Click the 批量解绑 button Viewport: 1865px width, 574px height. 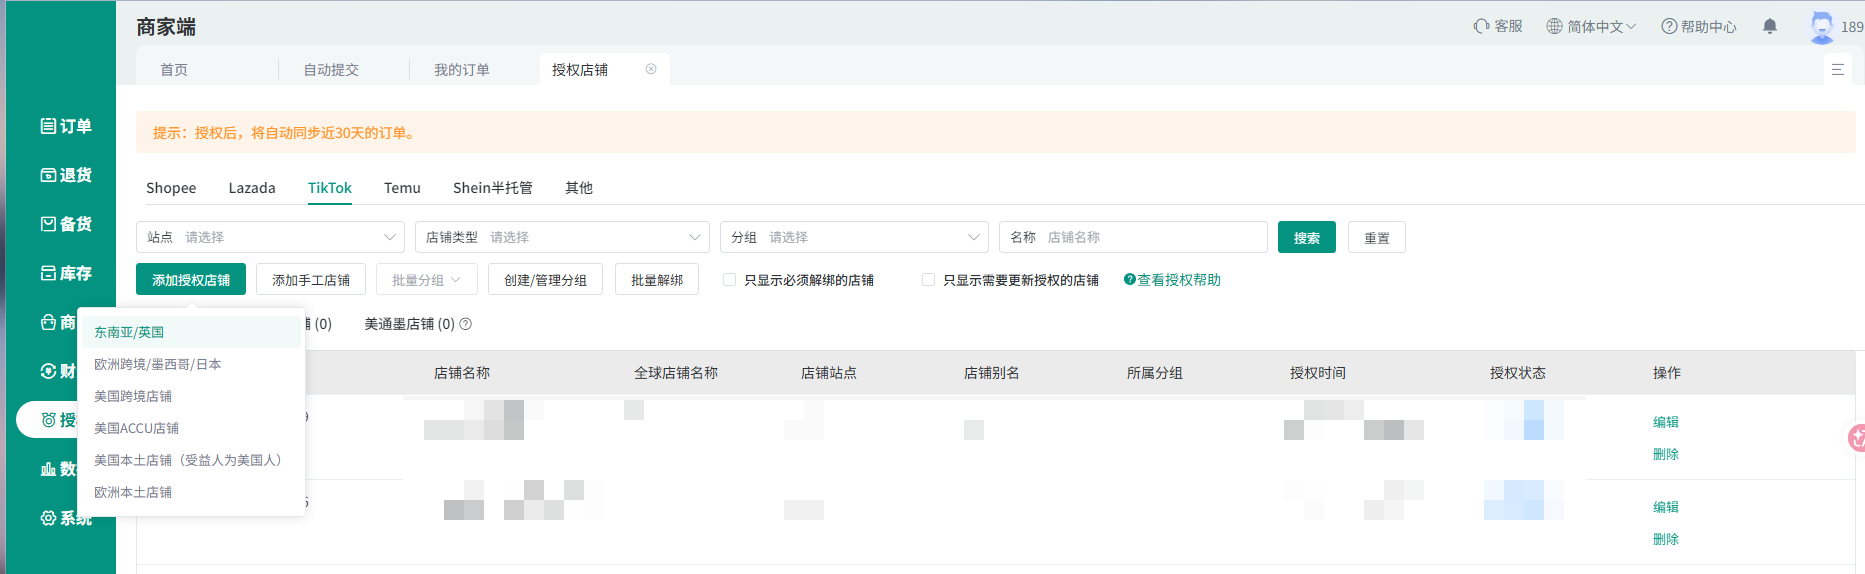657,280
